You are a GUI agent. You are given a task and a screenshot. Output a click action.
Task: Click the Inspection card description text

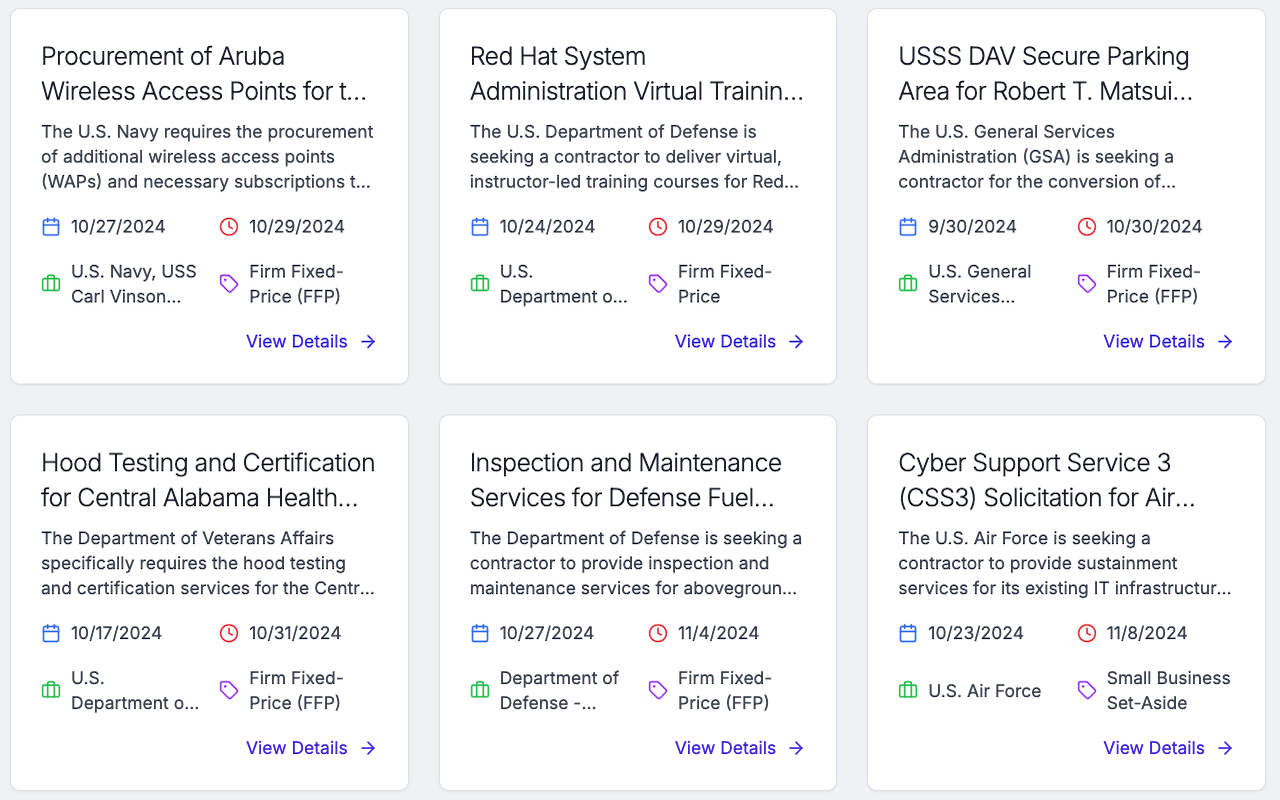click(x=636, y=564)
